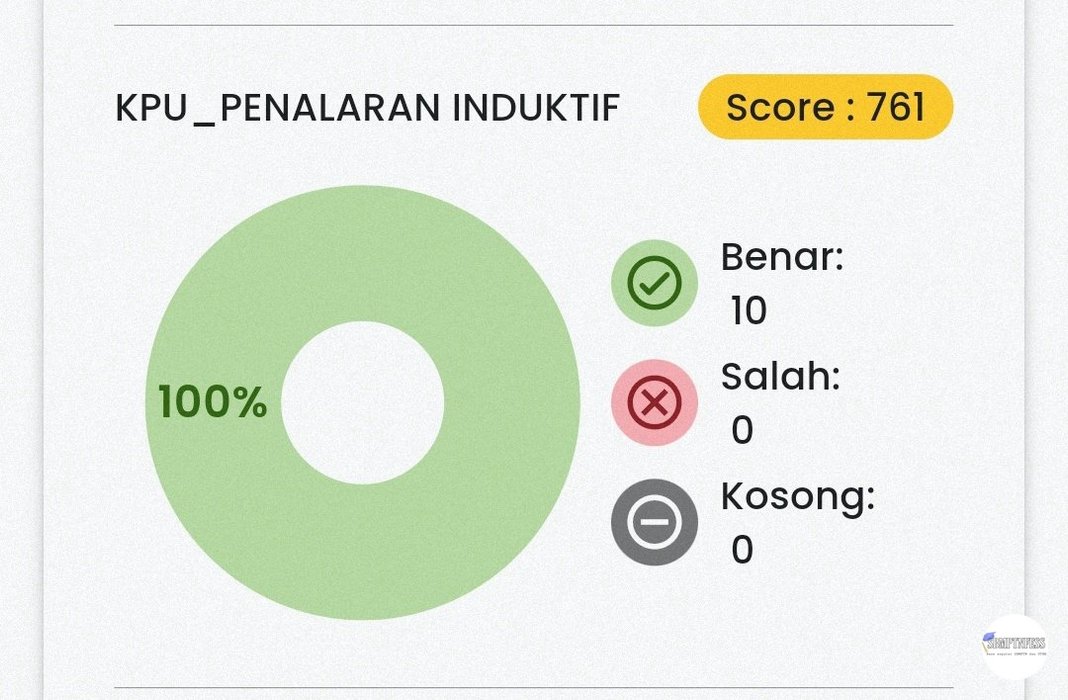Select the KPU_PENALARAN INDUKTIF section title

tap(367, 108)
